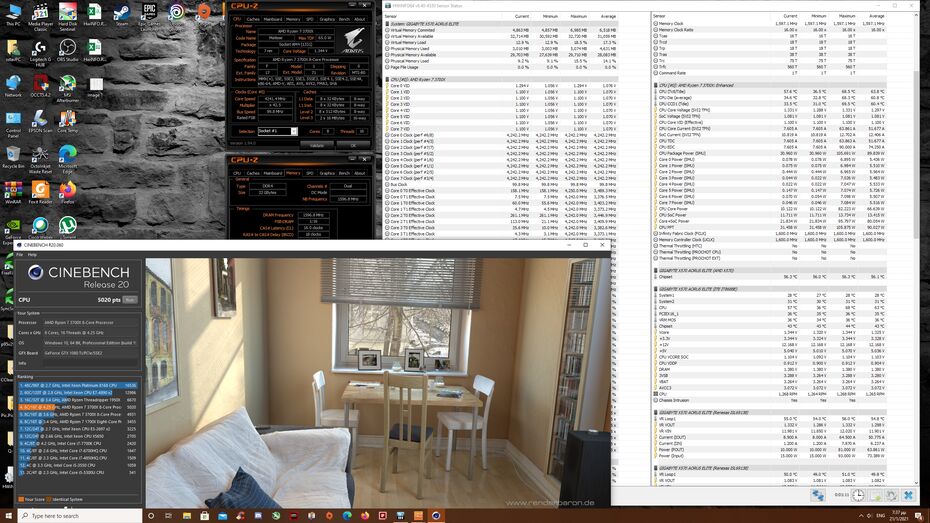Launch the OCCT desktop shortcut
The image size is (930, 523).
[x=40, y=87]
